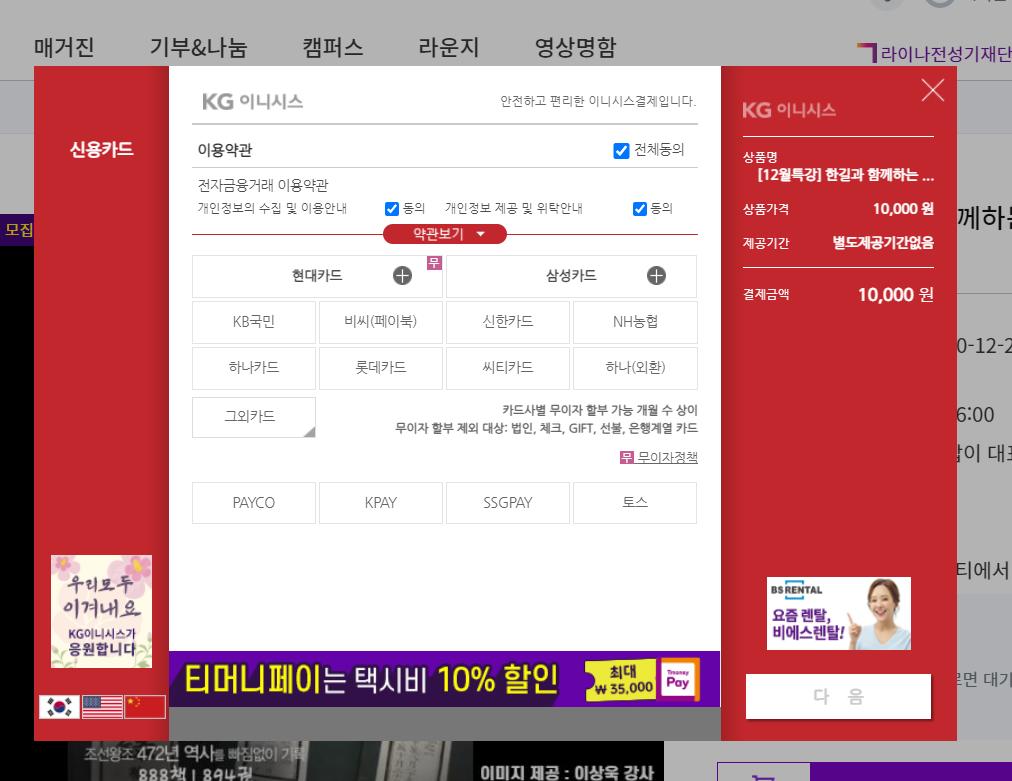1012x781 pixels.
Task: Choose 하나(외환) card
Action: (635, 368)
